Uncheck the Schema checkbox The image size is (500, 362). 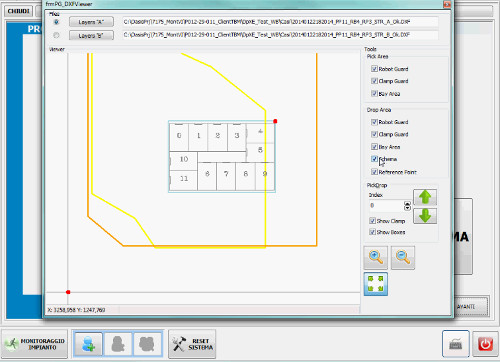[x=374, y=159]
